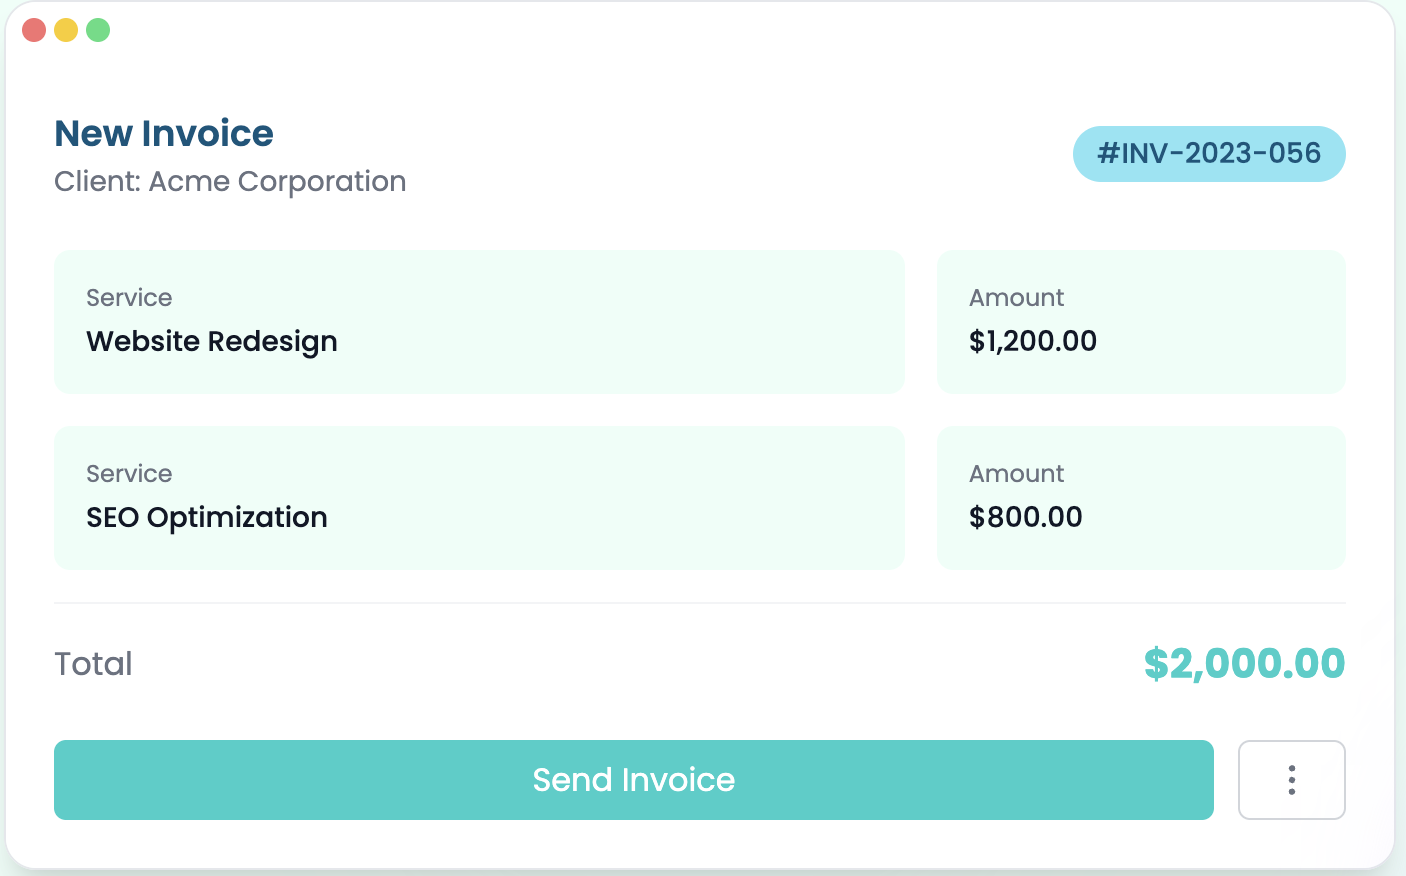Click the Send Invoice button

tap(632, 780)
